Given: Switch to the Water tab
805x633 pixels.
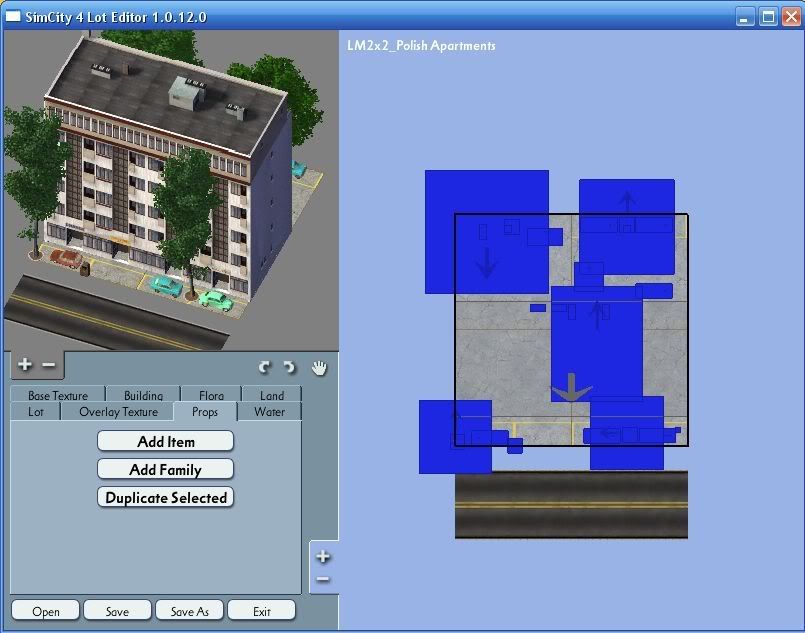Looking at the screenshot, I should coord(269,411).
